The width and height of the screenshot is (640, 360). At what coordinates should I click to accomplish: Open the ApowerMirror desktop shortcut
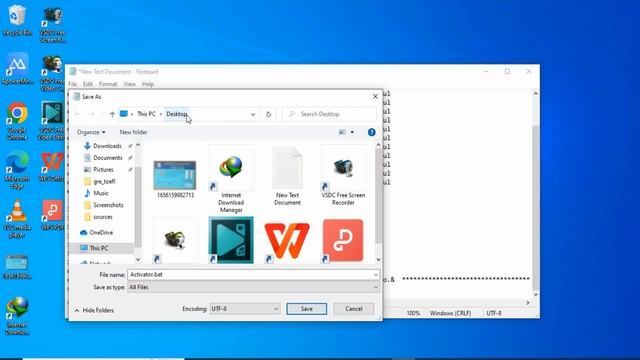coord(17,69)
